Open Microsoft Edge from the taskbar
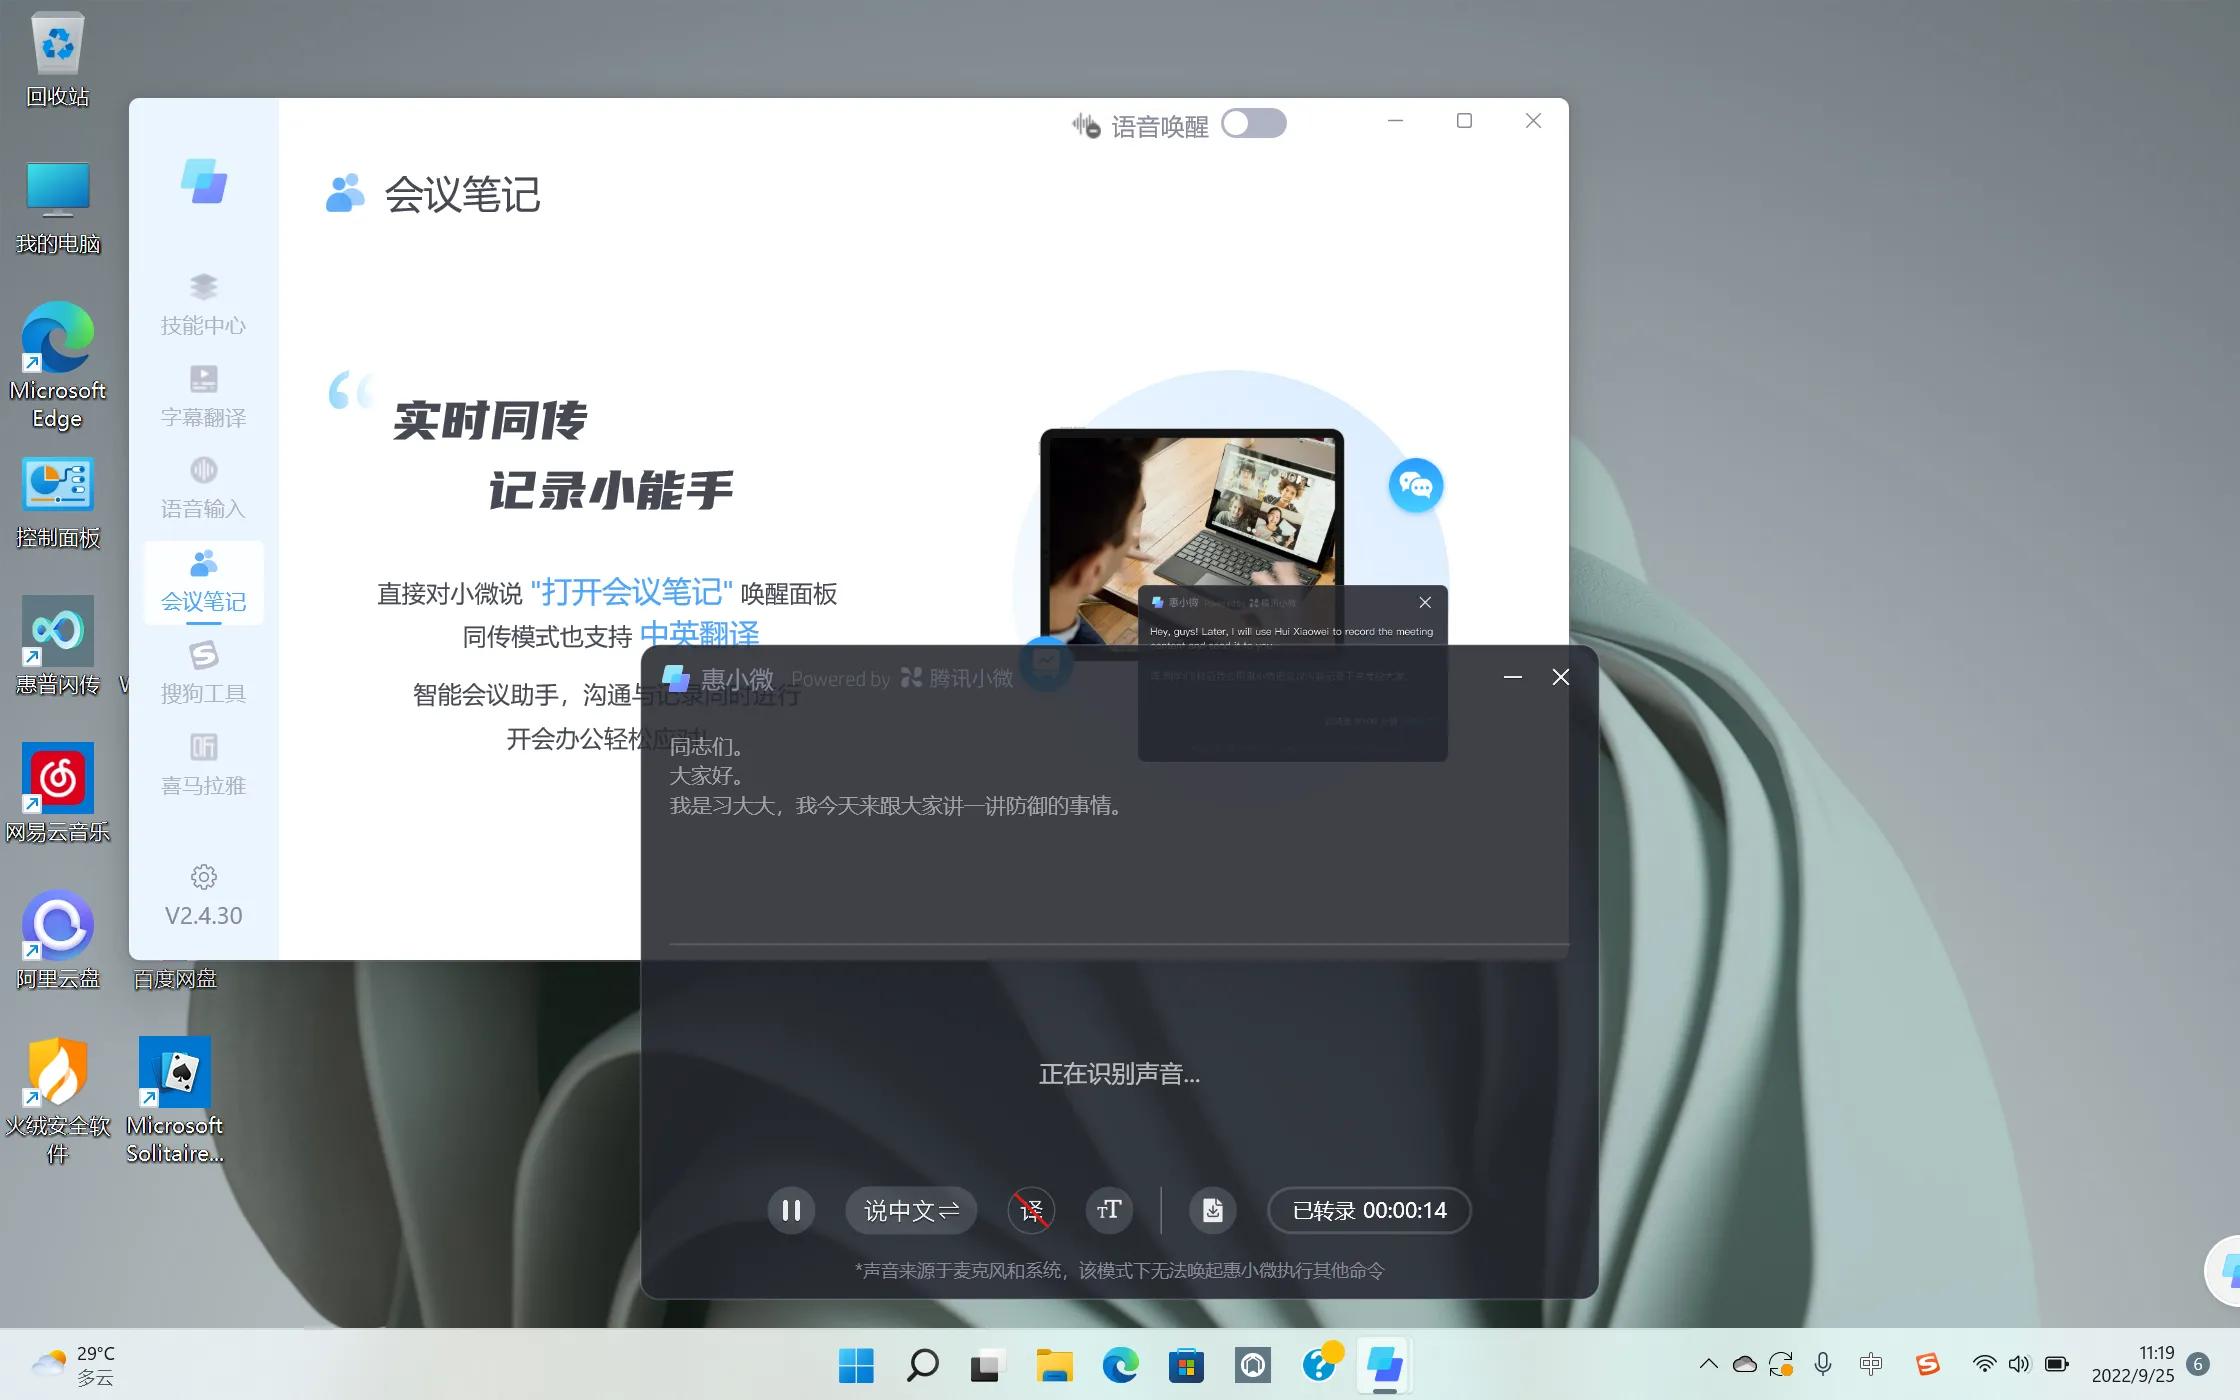Screen dimensions: 2240x1400 [x=1120, y=1363]
